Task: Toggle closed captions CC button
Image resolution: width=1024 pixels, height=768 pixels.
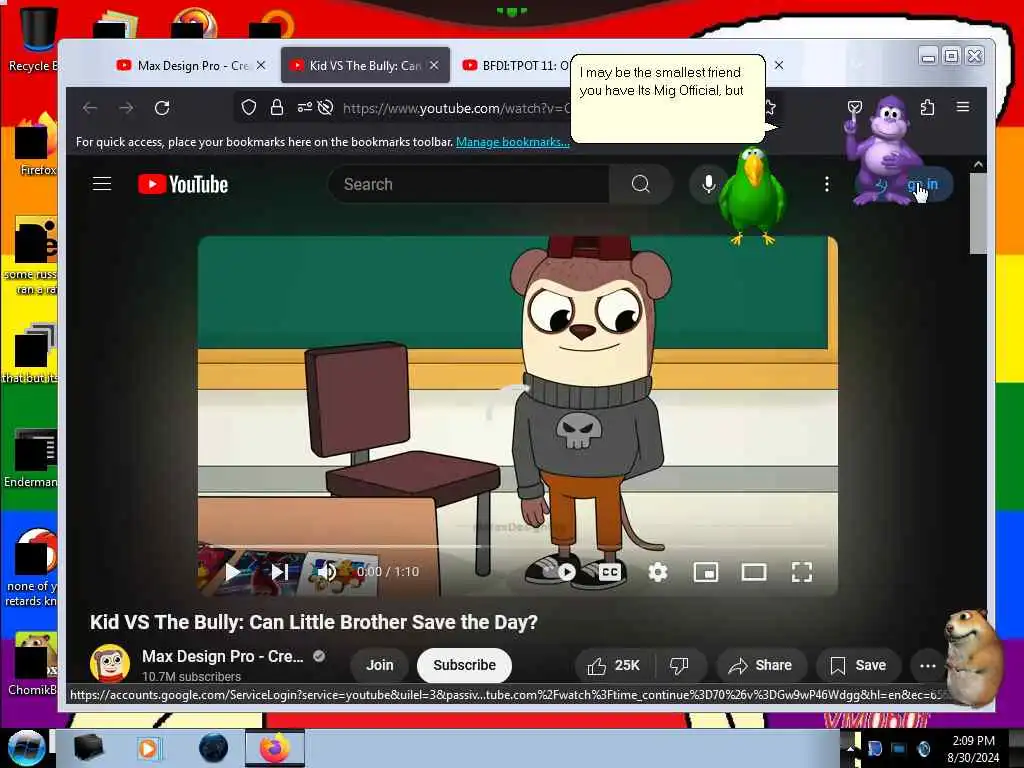Action: [610, 572]
